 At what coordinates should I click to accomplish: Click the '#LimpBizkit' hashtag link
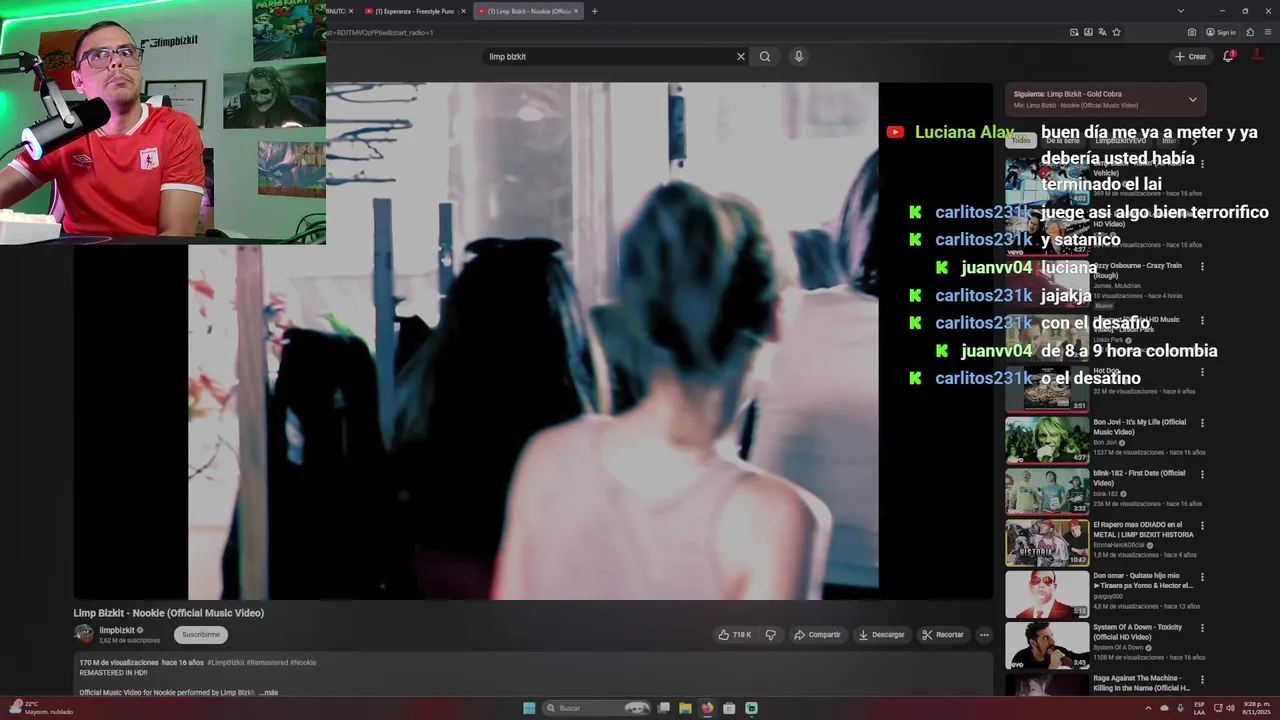226,662
